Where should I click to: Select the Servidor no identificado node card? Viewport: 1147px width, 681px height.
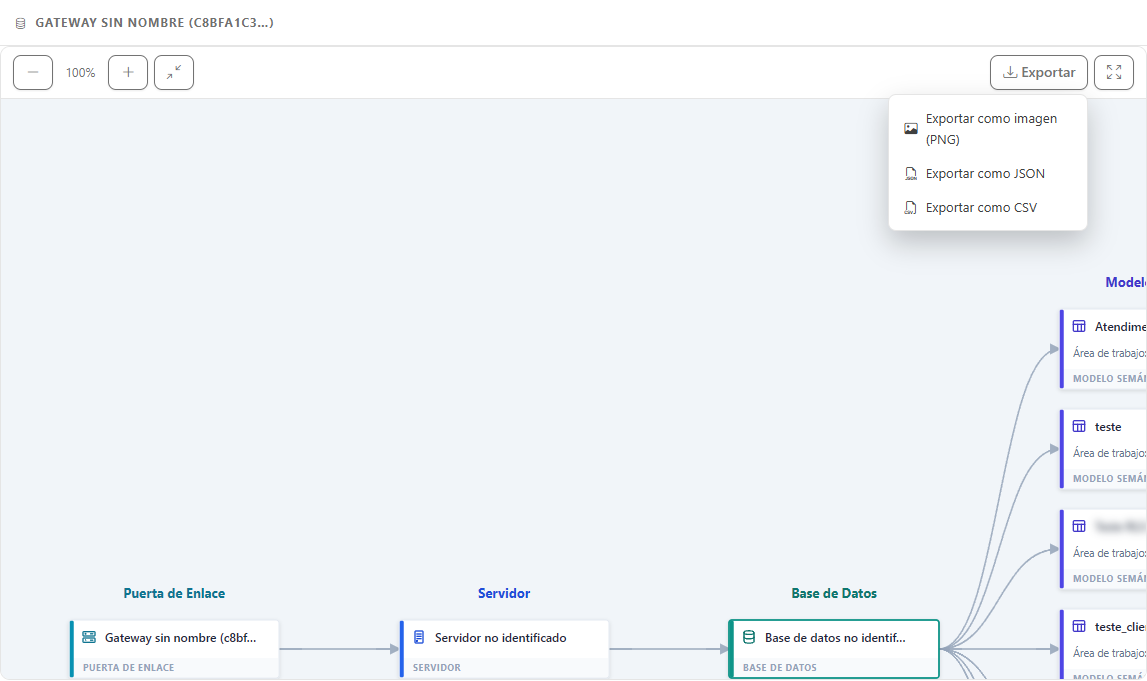click(504, 649)
